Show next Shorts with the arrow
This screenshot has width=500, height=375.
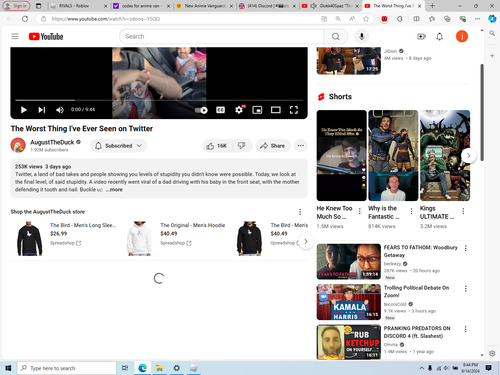pos(468,155)
